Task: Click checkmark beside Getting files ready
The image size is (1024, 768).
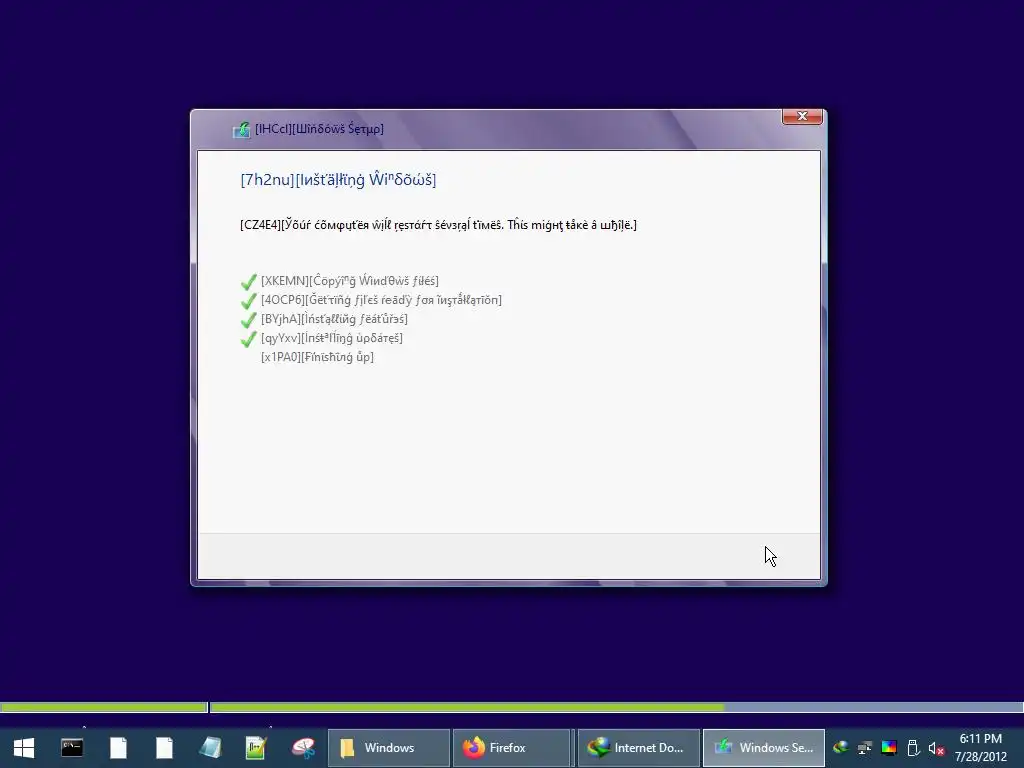Action: pos(248,300)
